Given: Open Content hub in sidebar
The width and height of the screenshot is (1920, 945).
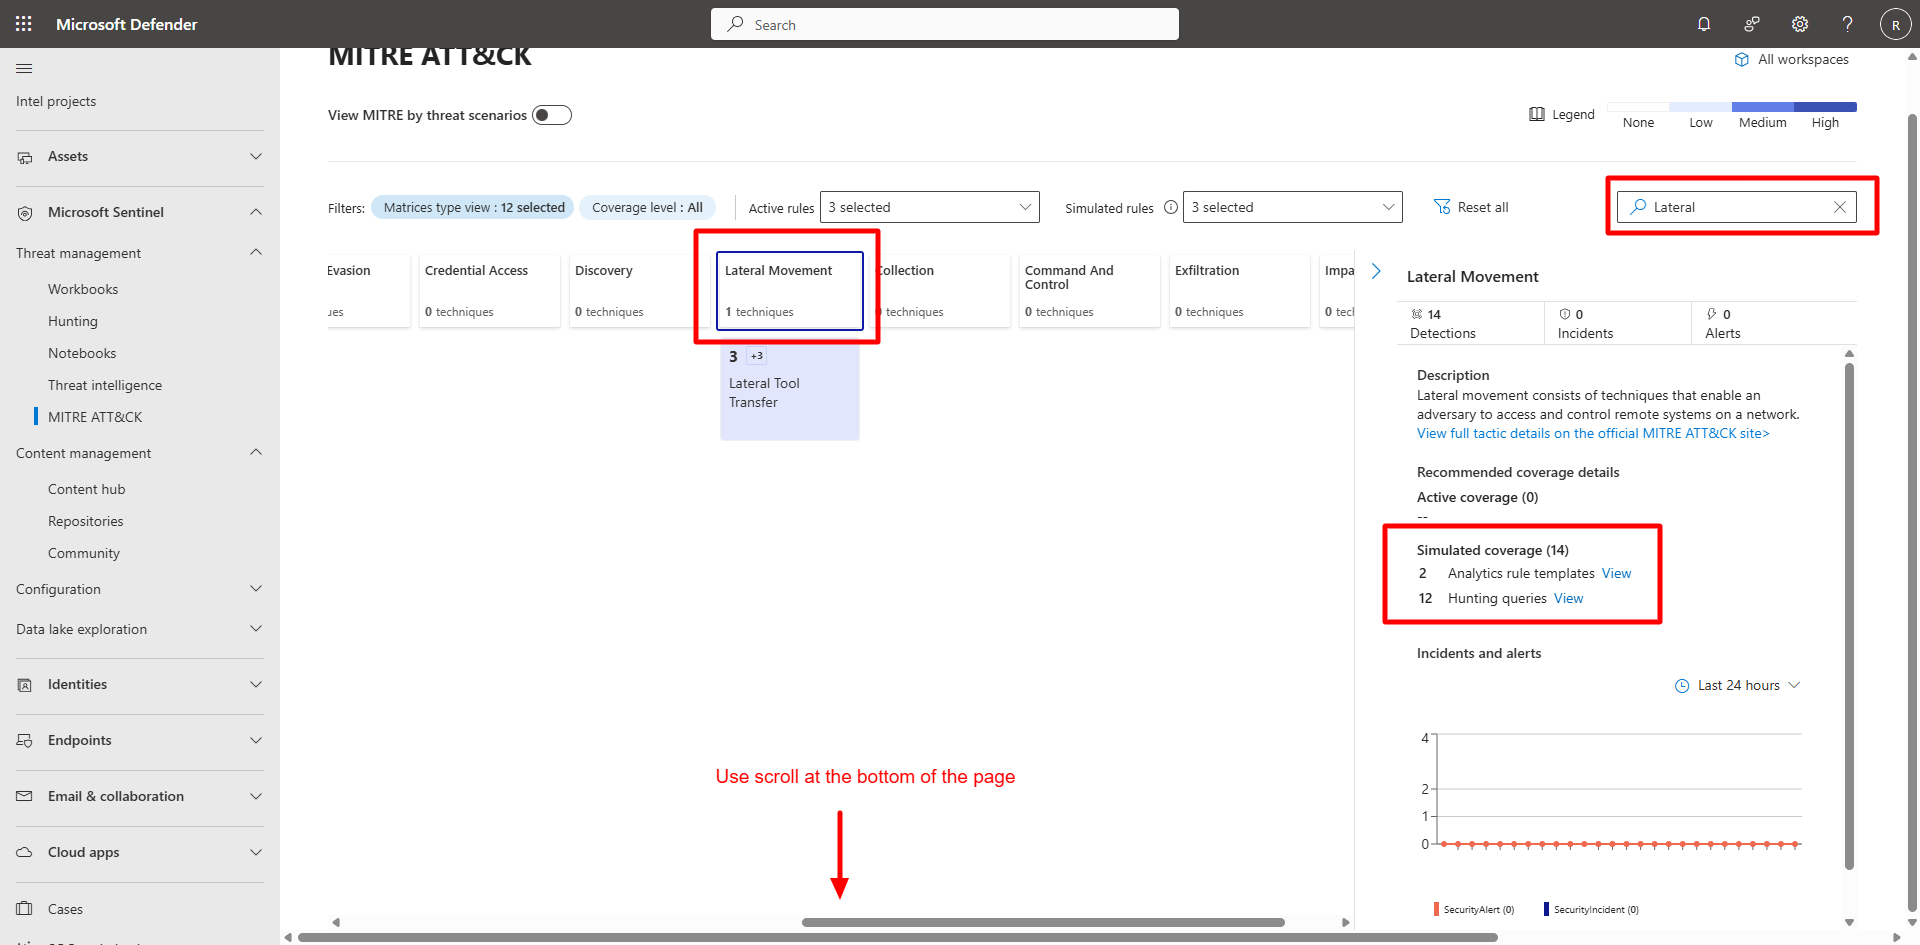Looking at the screenshot, I should 87,489.
